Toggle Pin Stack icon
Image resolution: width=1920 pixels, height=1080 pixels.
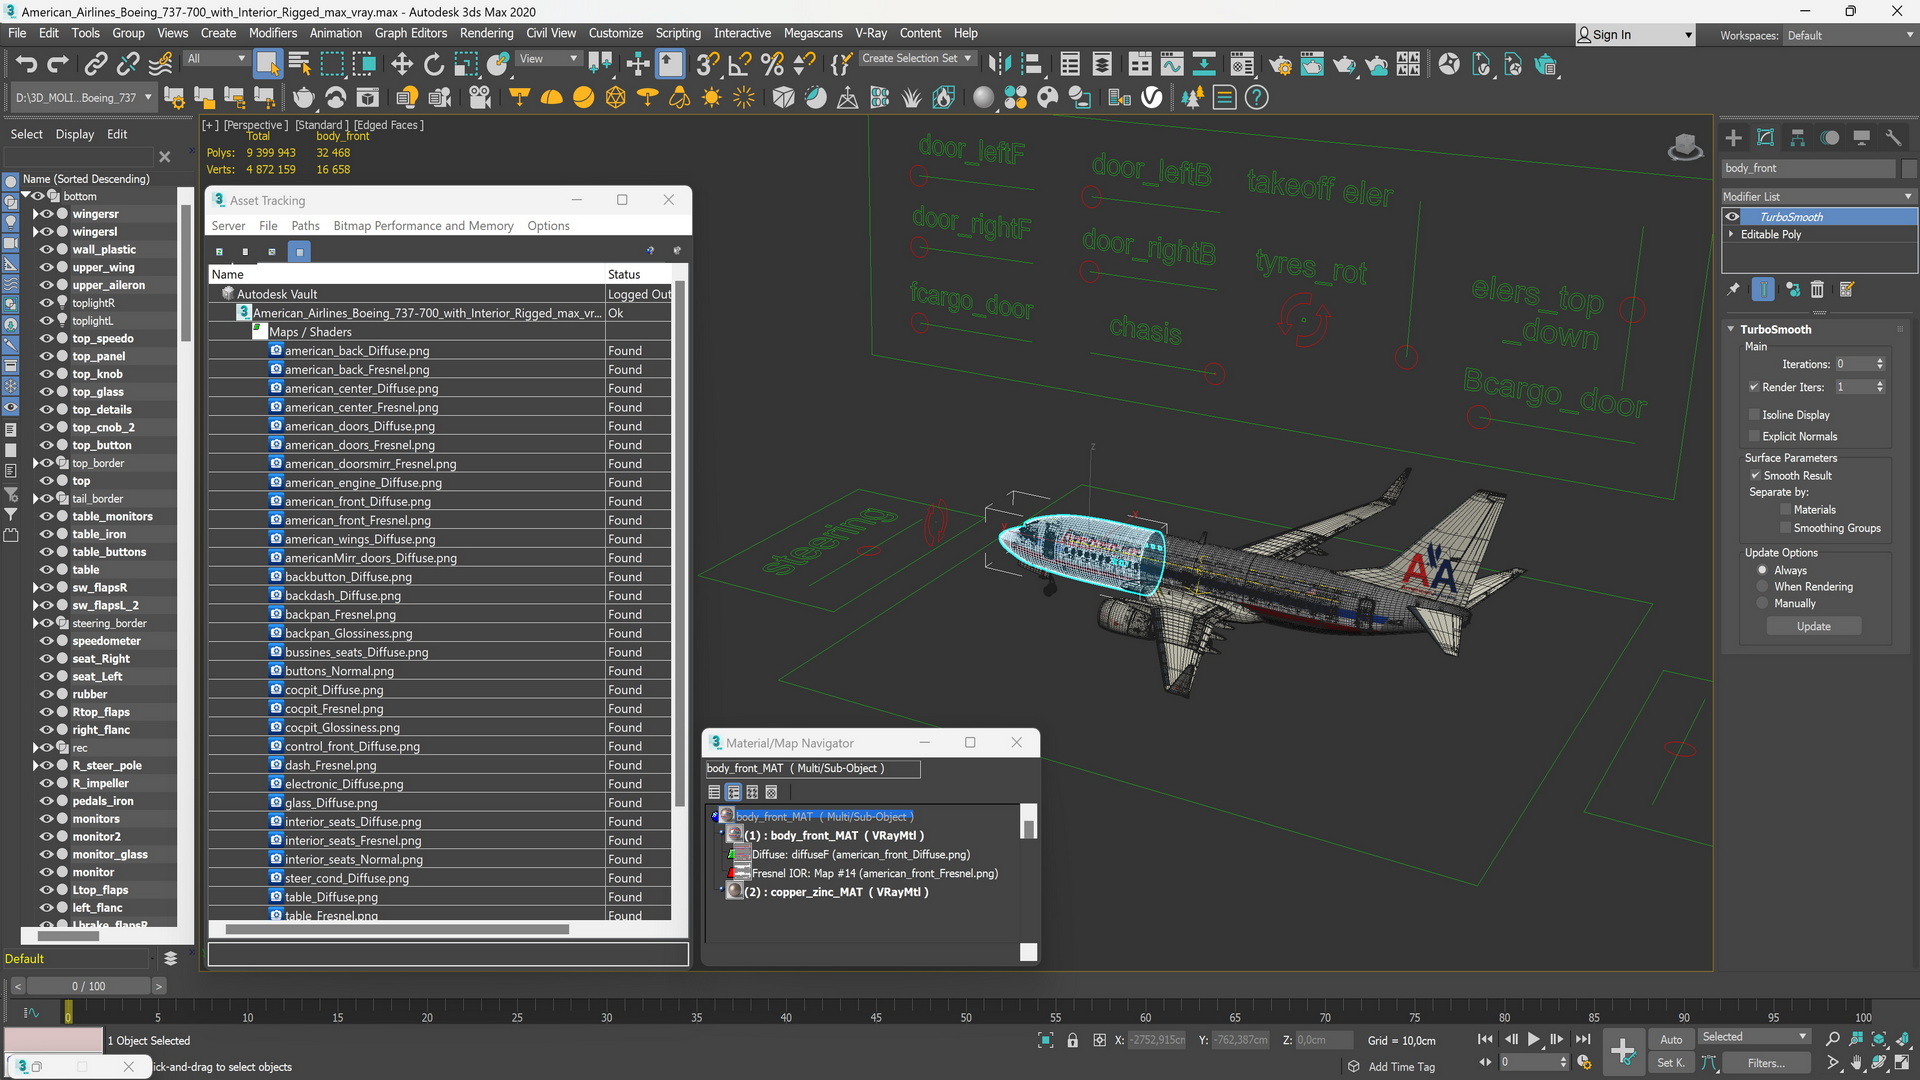pos(1733,289)
